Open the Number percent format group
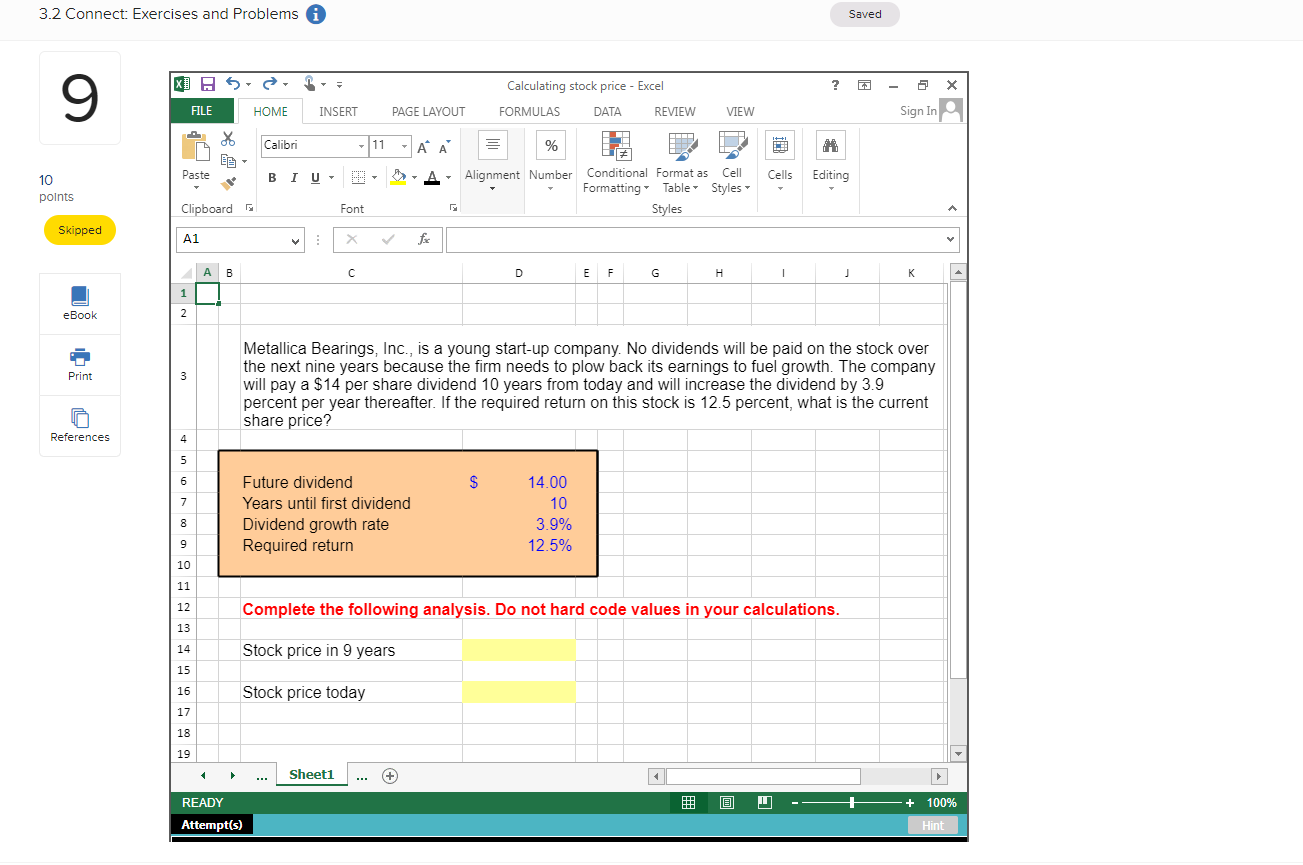 pos(550,161)
